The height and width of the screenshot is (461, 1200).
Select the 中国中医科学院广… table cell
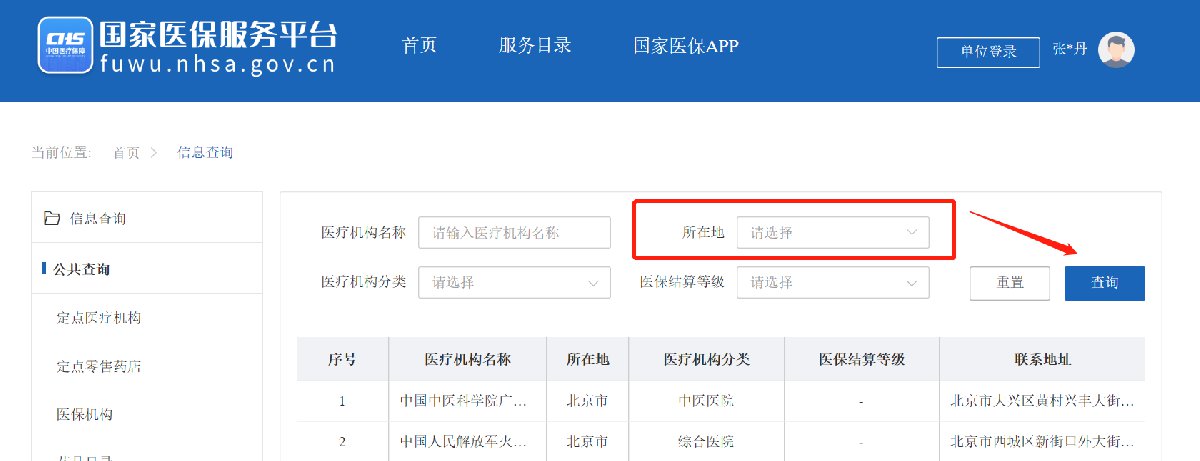(x=467, y=401)
